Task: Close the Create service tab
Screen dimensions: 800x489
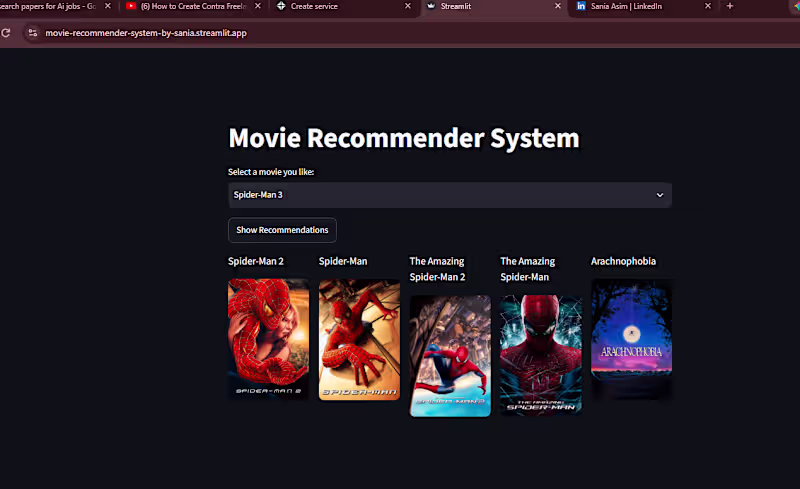Action: point(408,6)
